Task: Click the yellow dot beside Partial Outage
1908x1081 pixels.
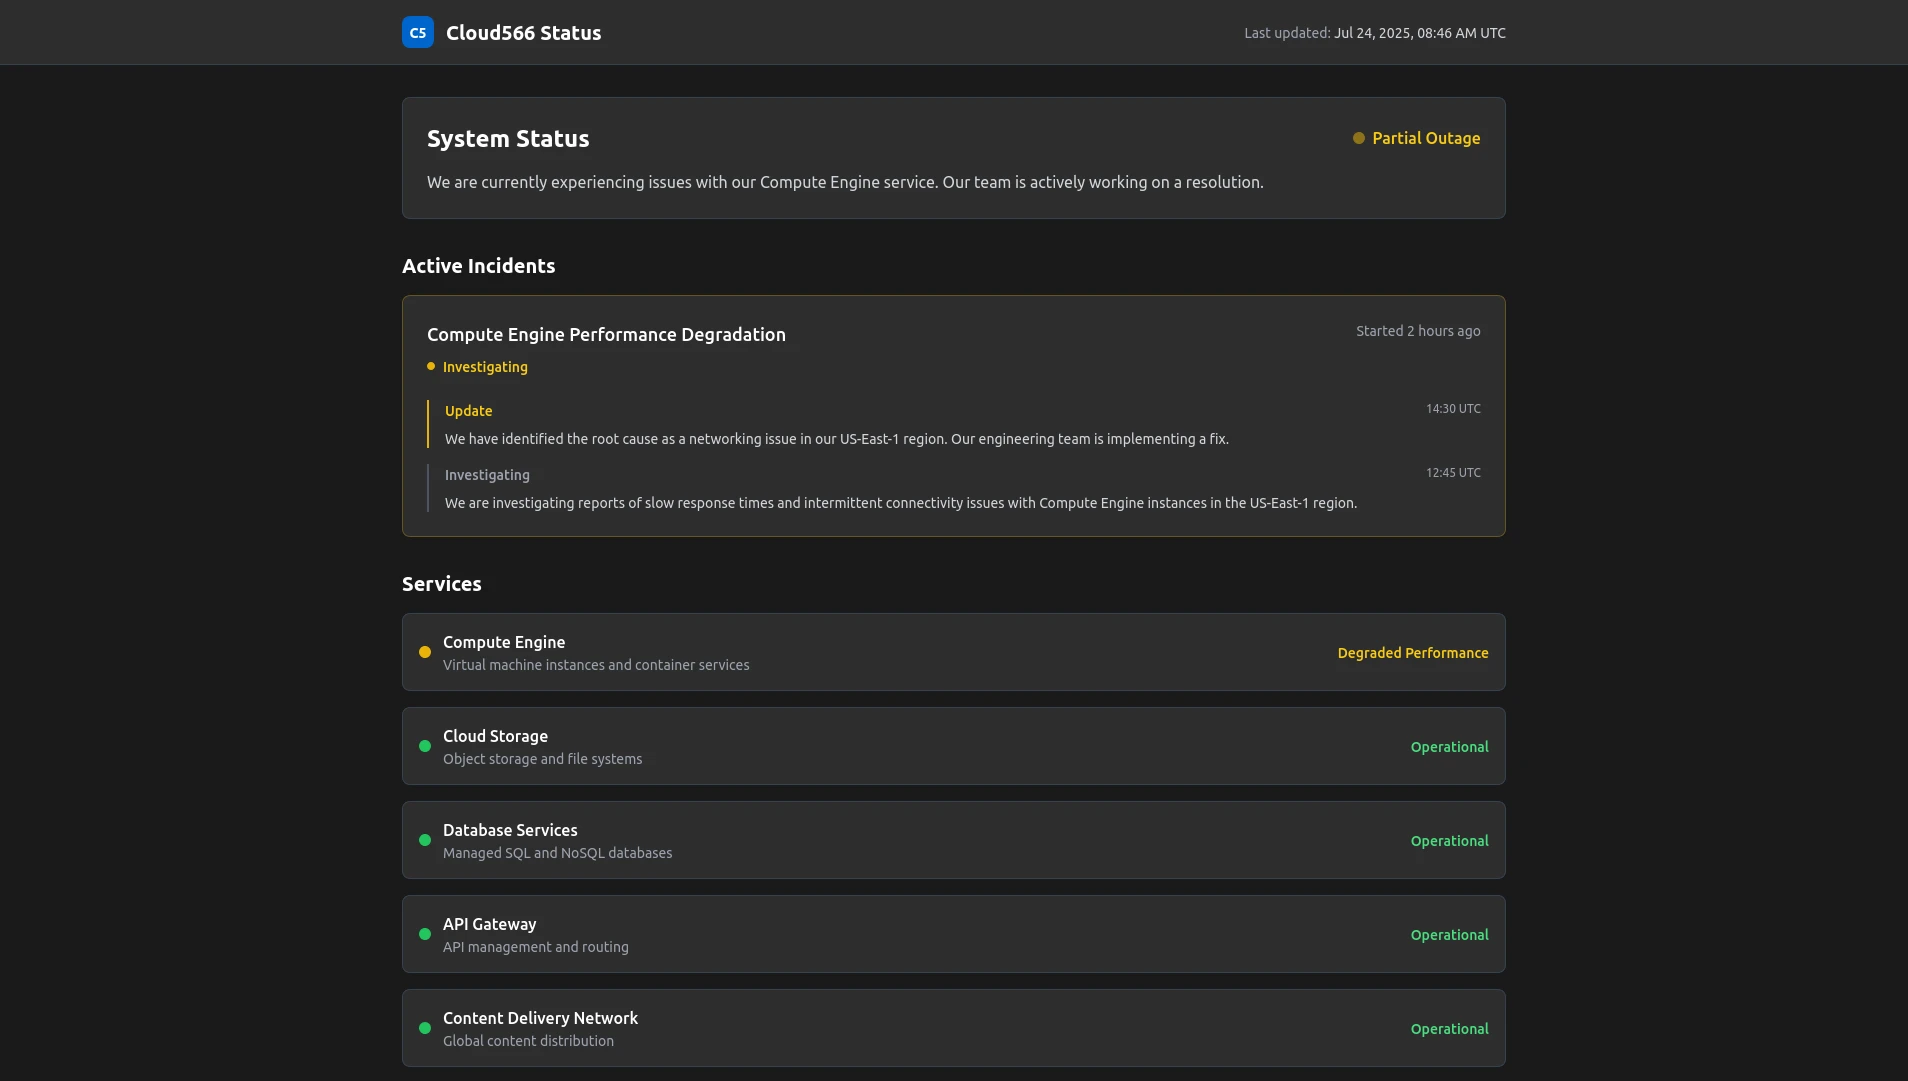Action: [1359, 138]
